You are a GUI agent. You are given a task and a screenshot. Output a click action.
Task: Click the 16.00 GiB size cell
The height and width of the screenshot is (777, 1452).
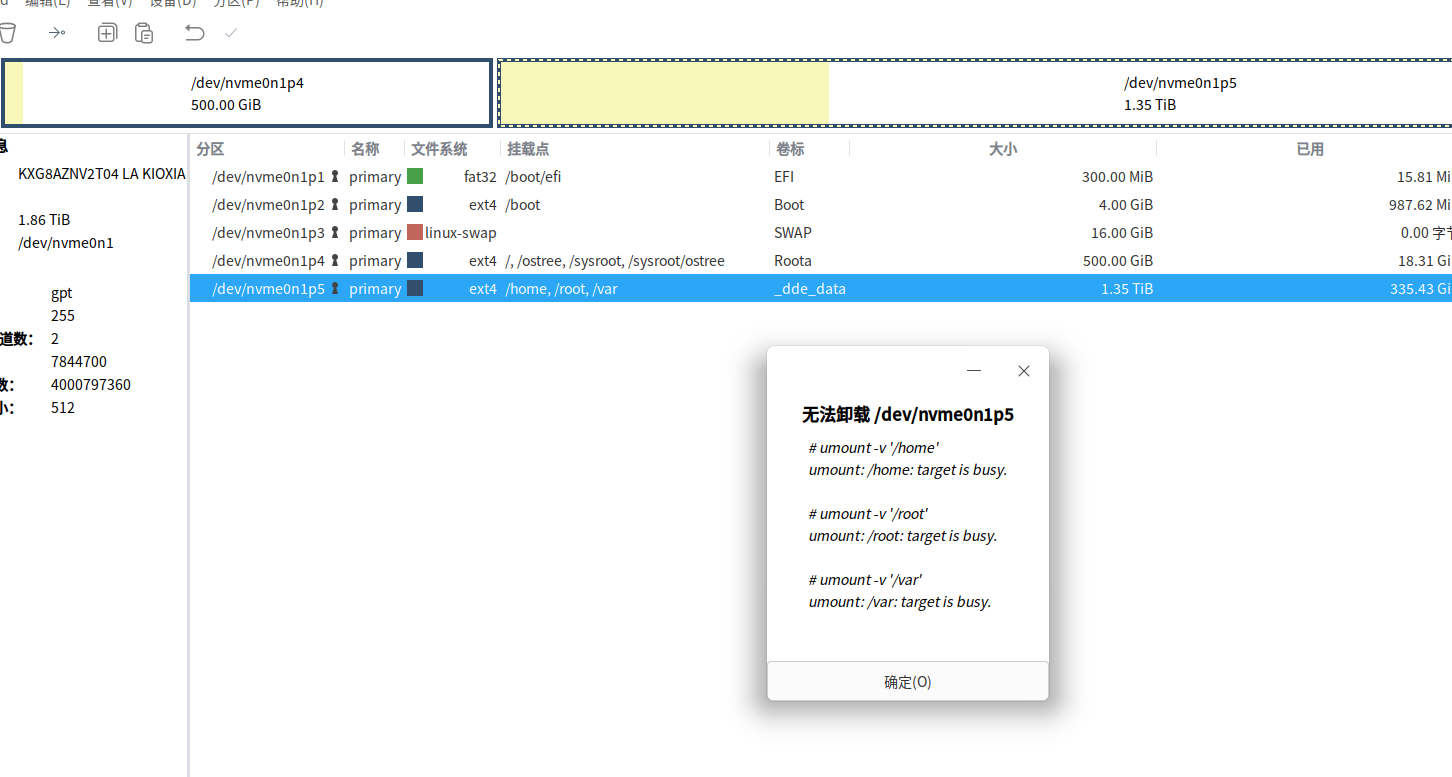point(1121,233)
